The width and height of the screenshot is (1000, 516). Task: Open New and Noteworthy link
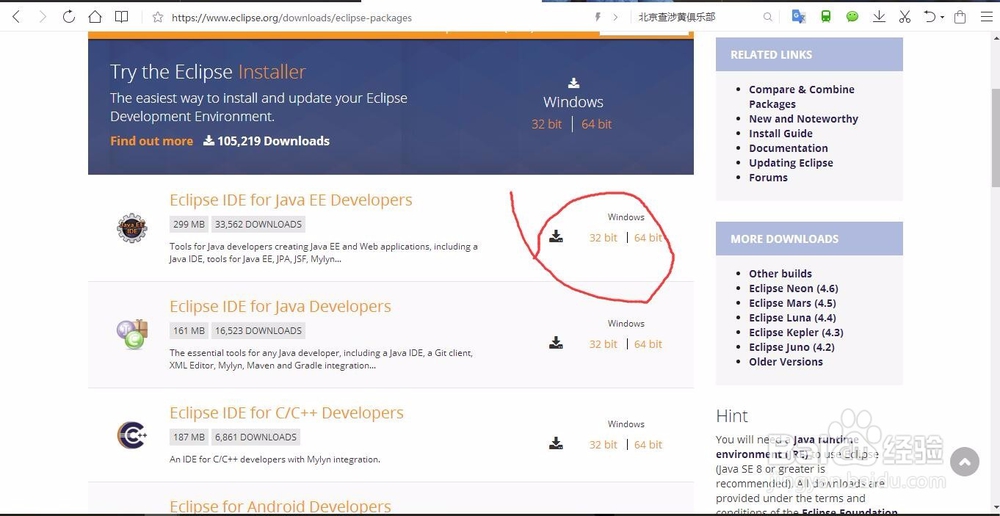[803, 119]
